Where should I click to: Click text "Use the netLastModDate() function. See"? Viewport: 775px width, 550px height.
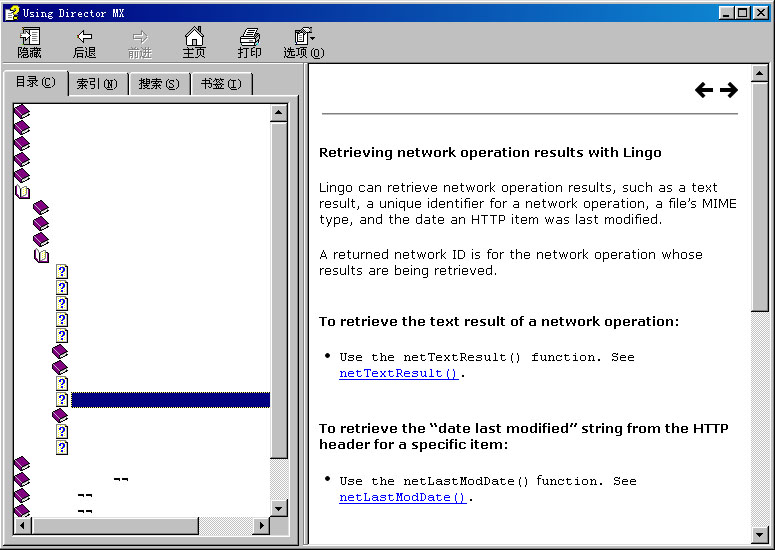click(488, 481)
